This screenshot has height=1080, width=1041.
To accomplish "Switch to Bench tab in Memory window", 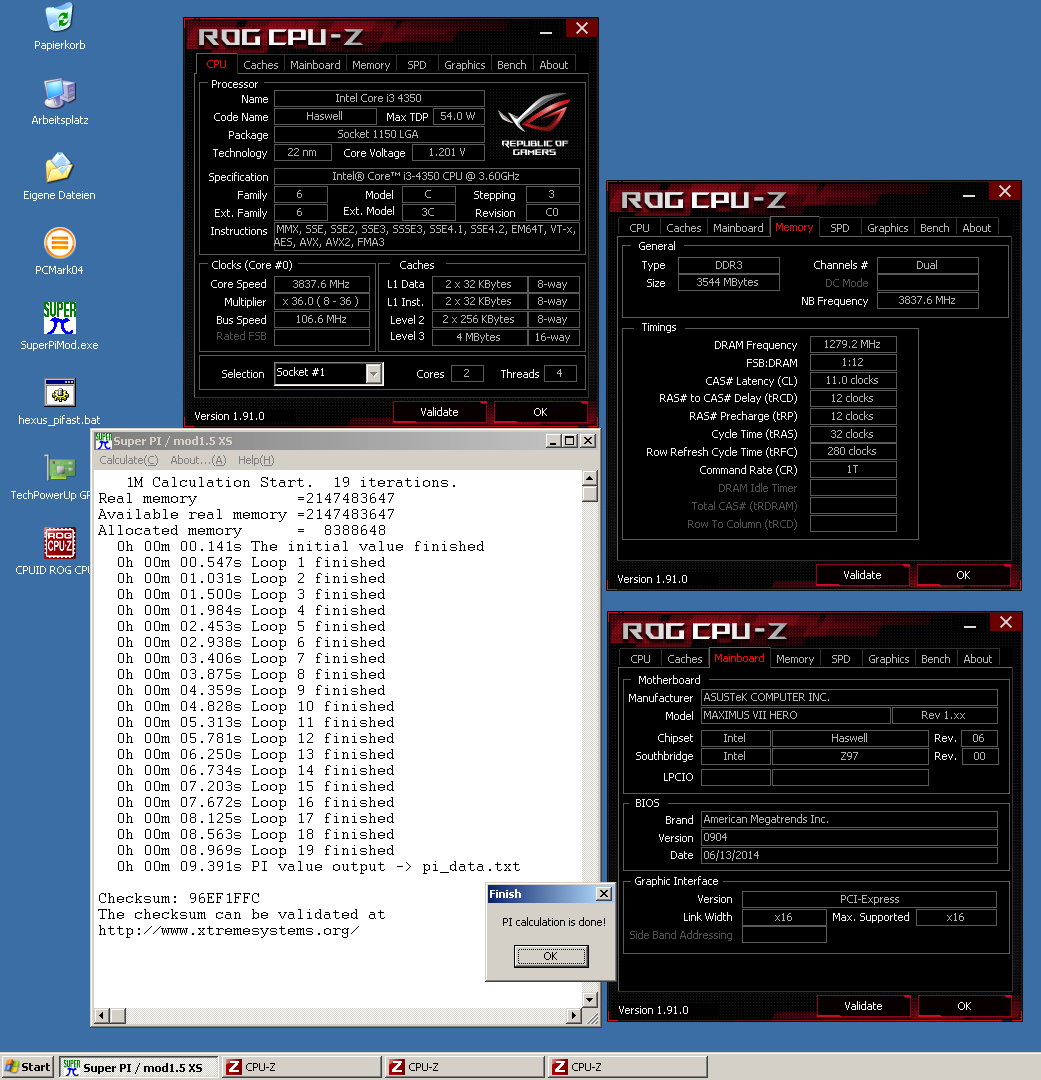I will (934, 228).
